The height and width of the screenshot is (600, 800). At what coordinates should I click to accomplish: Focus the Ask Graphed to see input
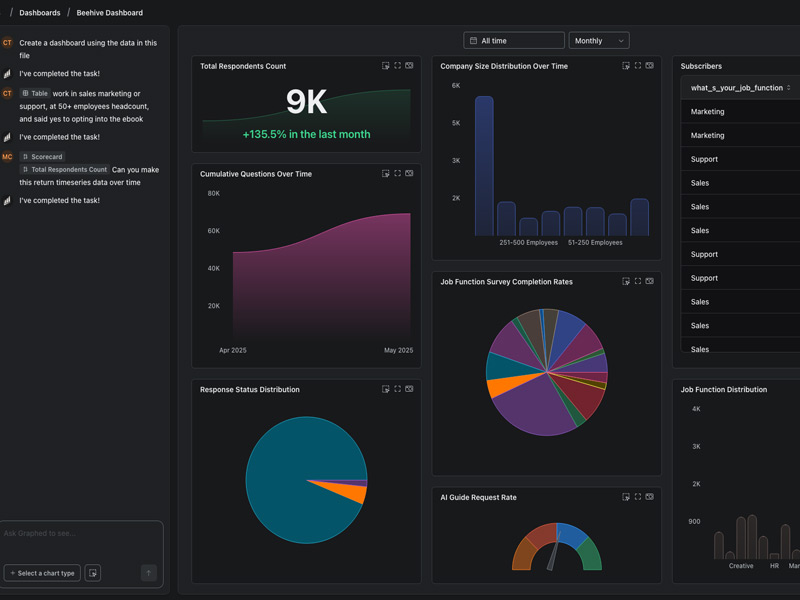82,534
